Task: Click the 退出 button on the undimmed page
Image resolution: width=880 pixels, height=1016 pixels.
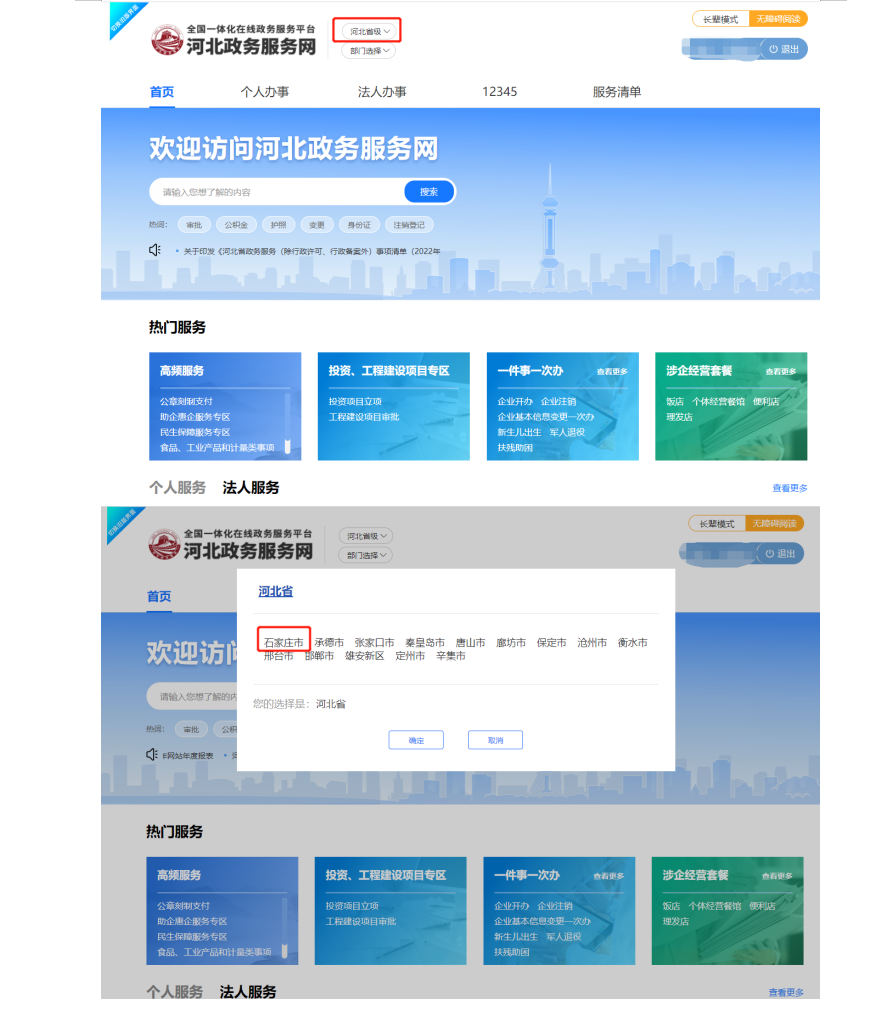Action: tap(783, 49)
